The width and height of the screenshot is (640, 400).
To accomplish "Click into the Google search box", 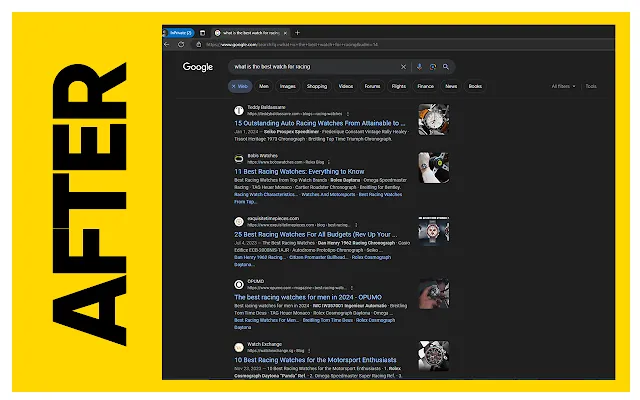I will point(314,67).
